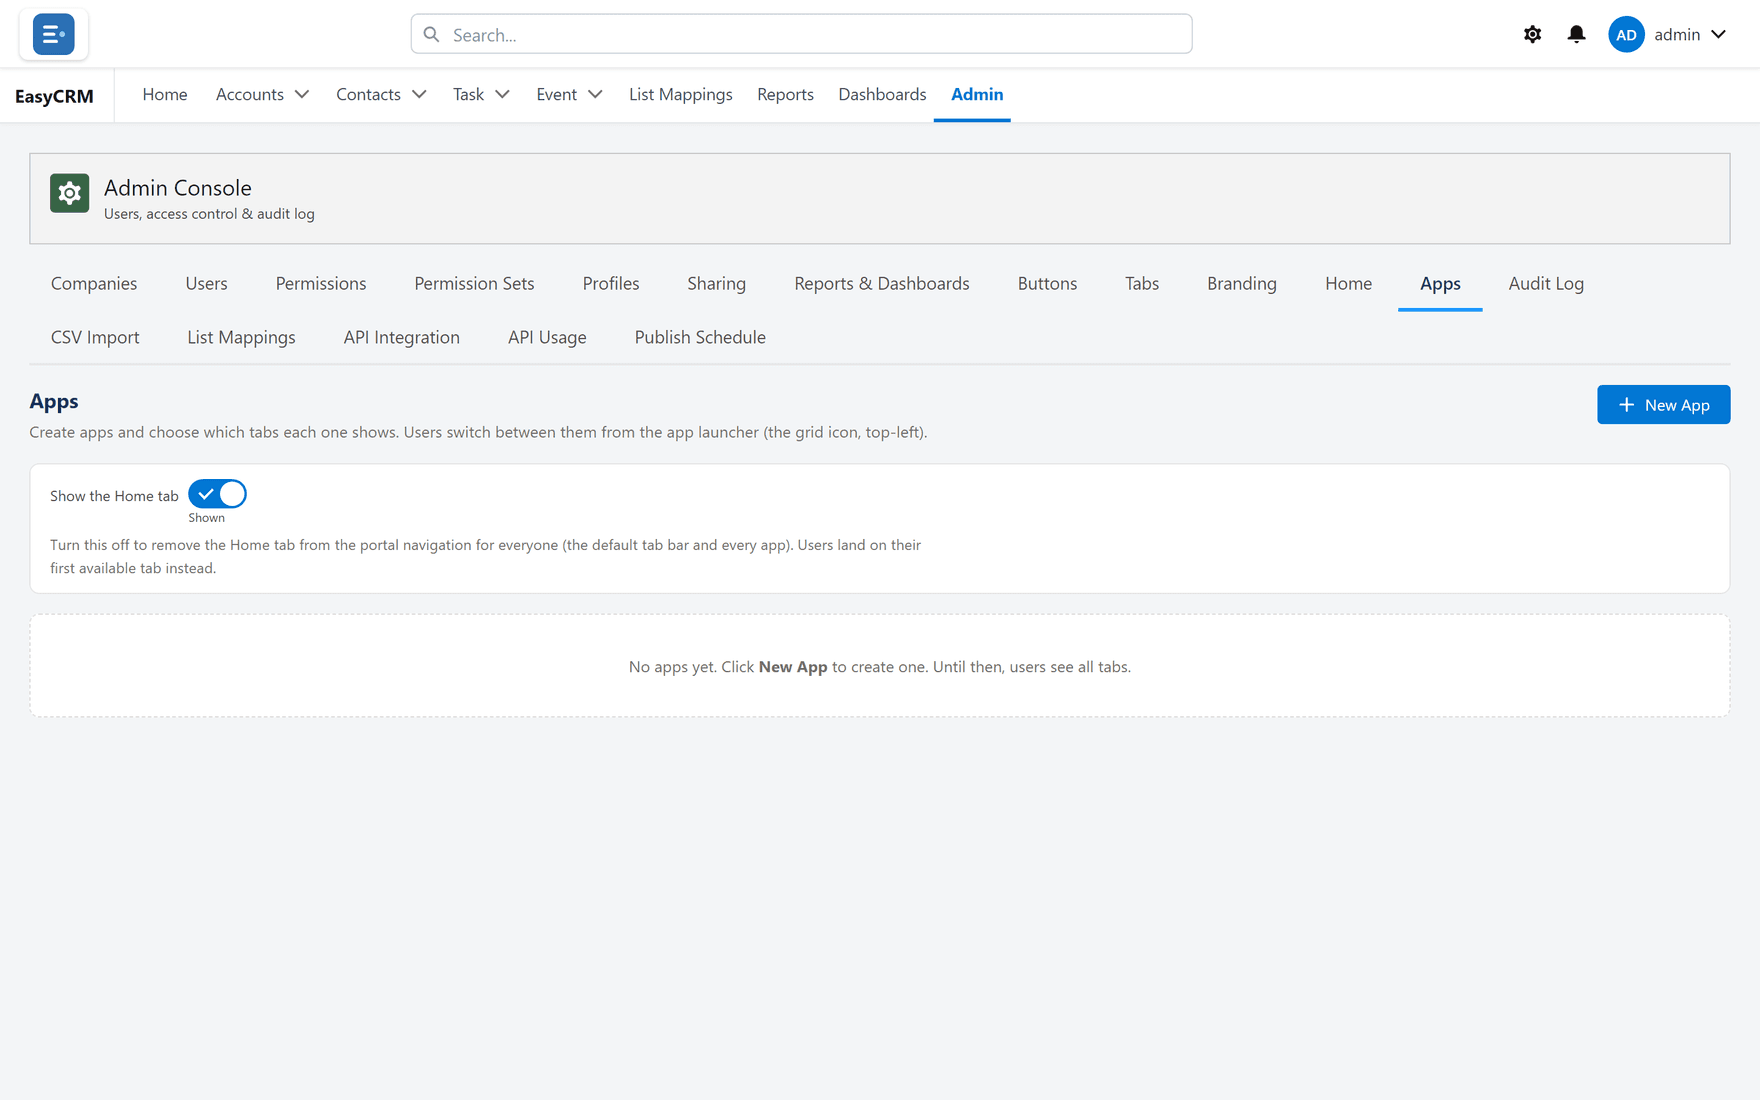Open Reports in top navigation

click(x=785, y=94)
